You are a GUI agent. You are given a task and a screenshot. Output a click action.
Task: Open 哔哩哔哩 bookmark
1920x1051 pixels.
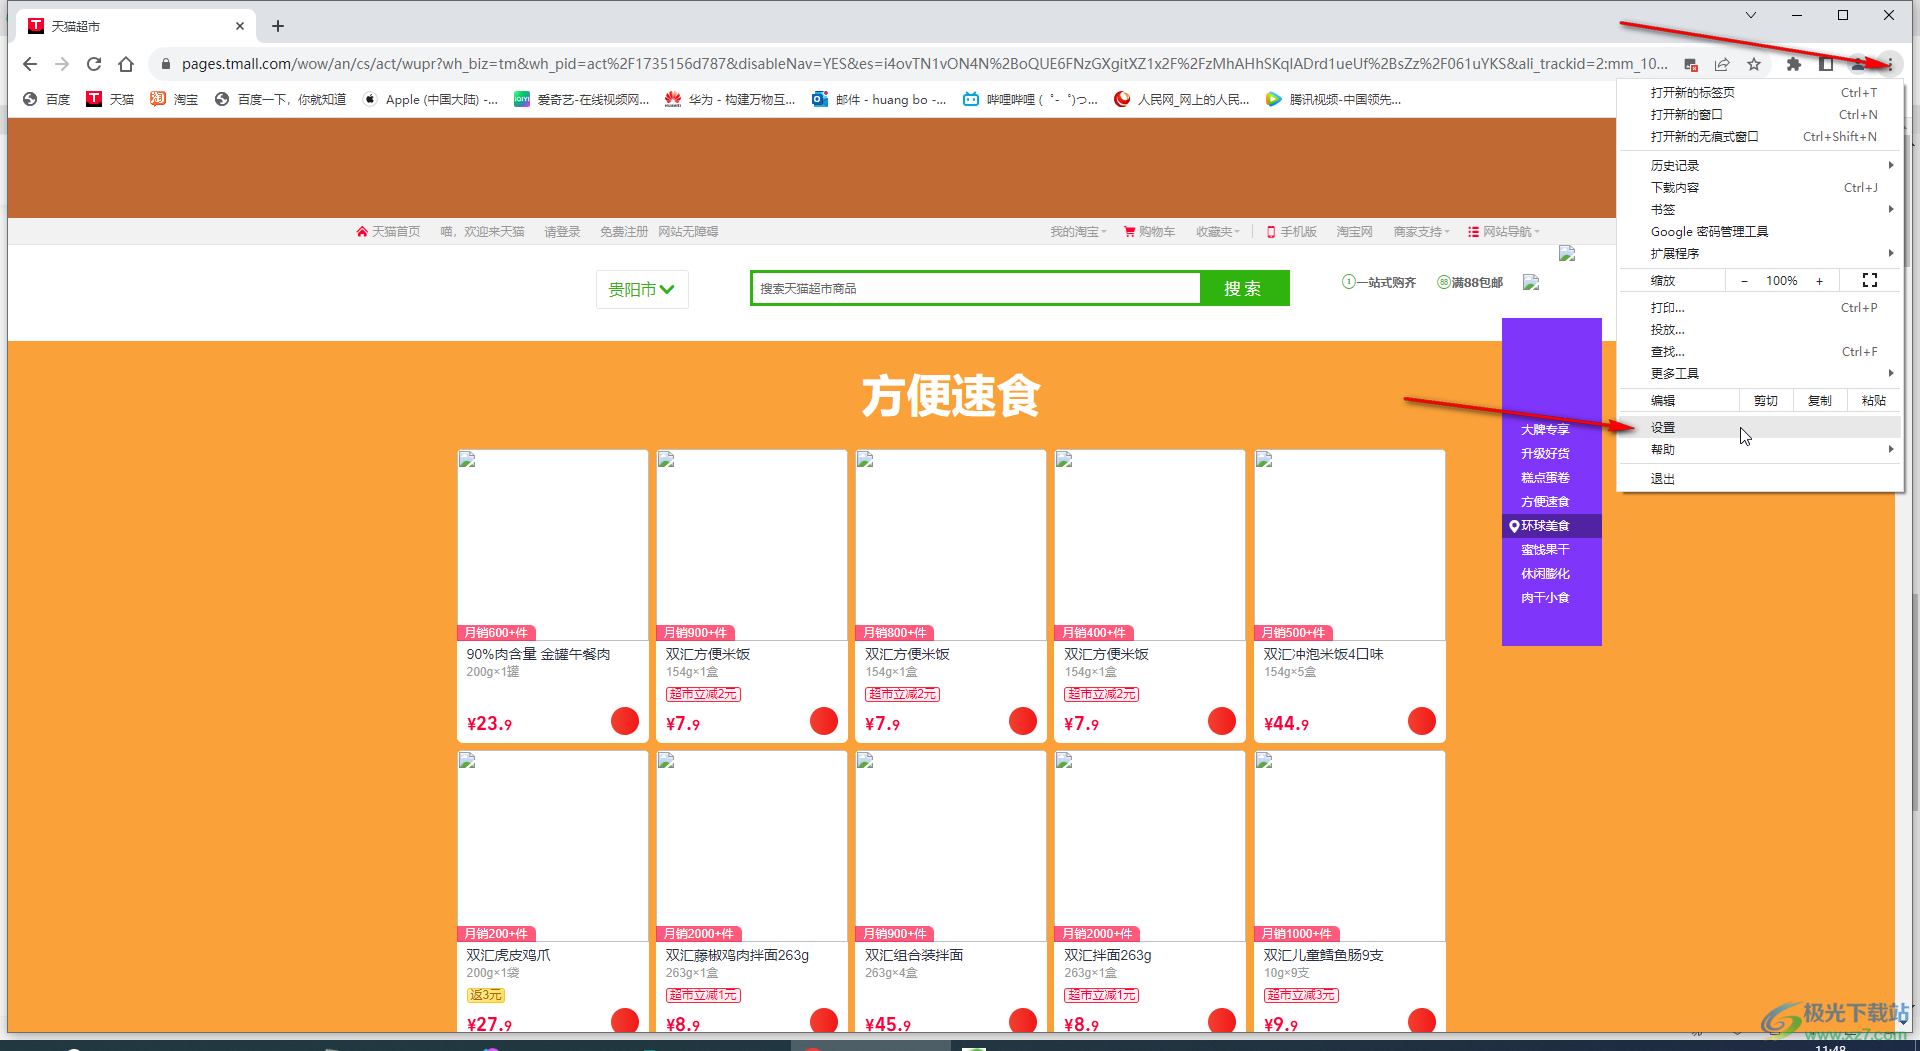(1030, 99)
